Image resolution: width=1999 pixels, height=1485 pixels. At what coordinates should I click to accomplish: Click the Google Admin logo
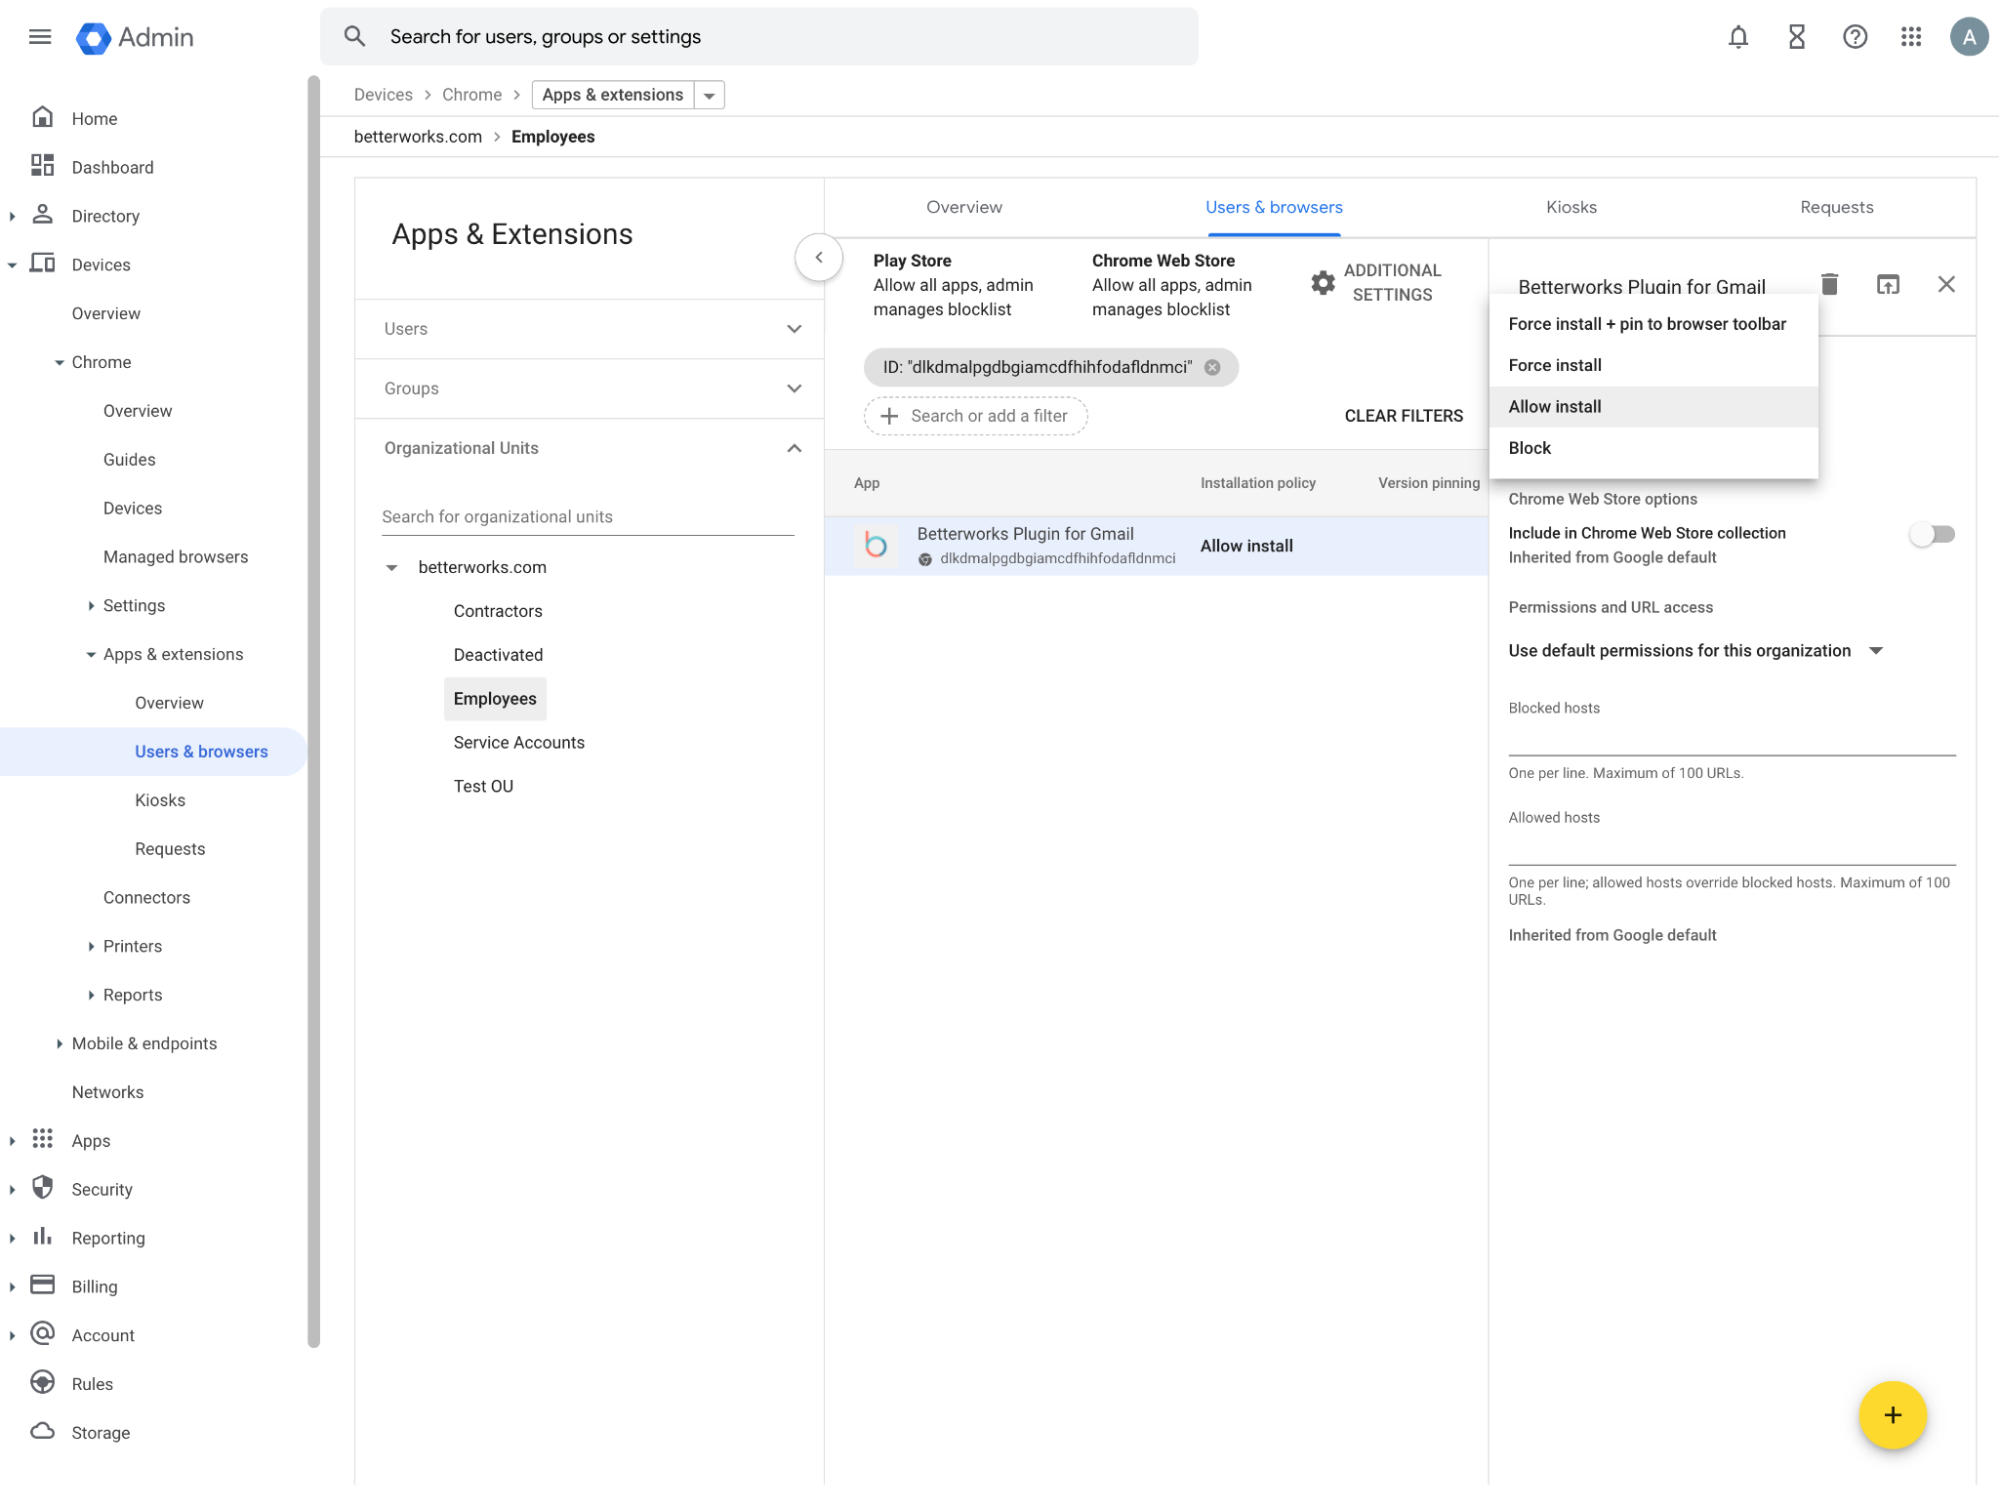coord(135,37)
